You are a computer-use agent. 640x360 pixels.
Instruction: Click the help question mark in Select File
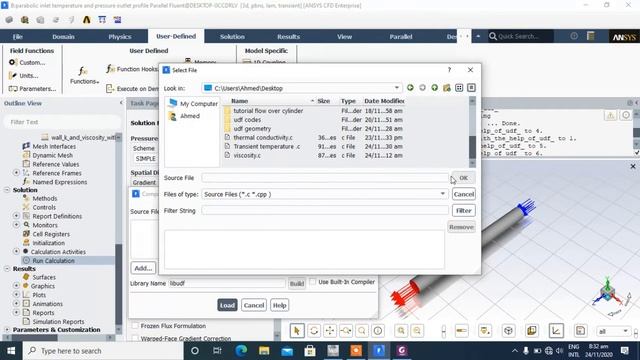pos(449,70)
